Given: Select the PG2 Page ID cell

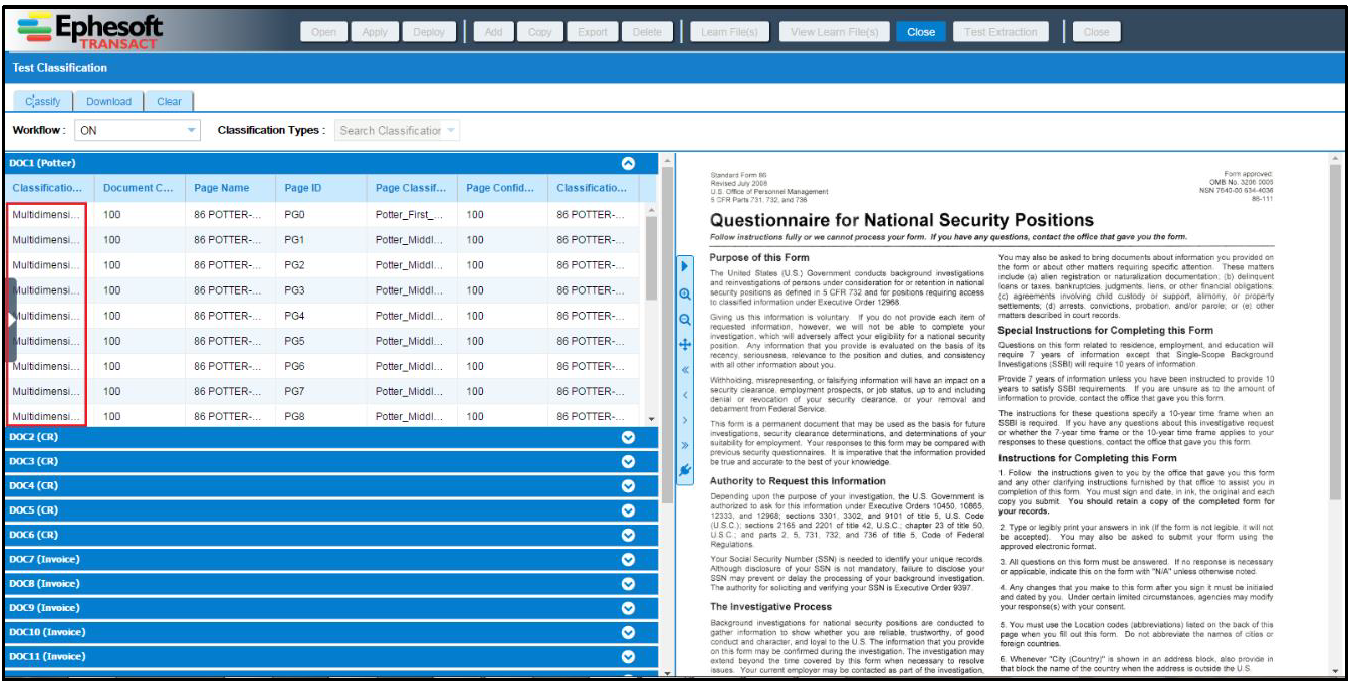Looking at the screenshot, I should 320,265.
